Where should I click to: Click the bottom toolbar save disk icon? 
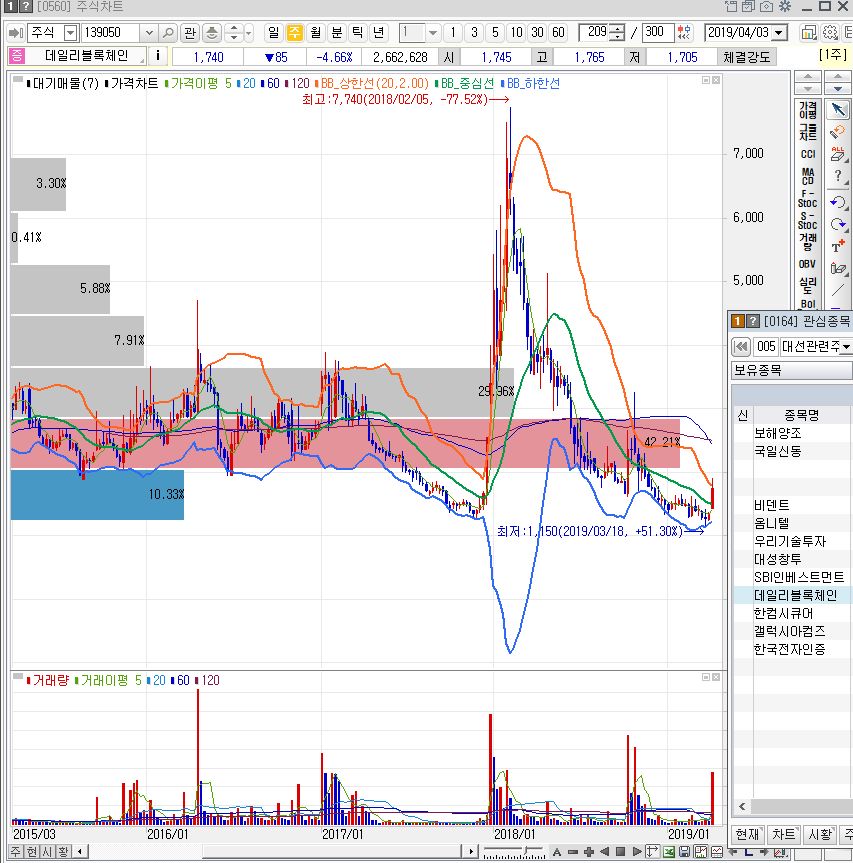coord(684,852)
